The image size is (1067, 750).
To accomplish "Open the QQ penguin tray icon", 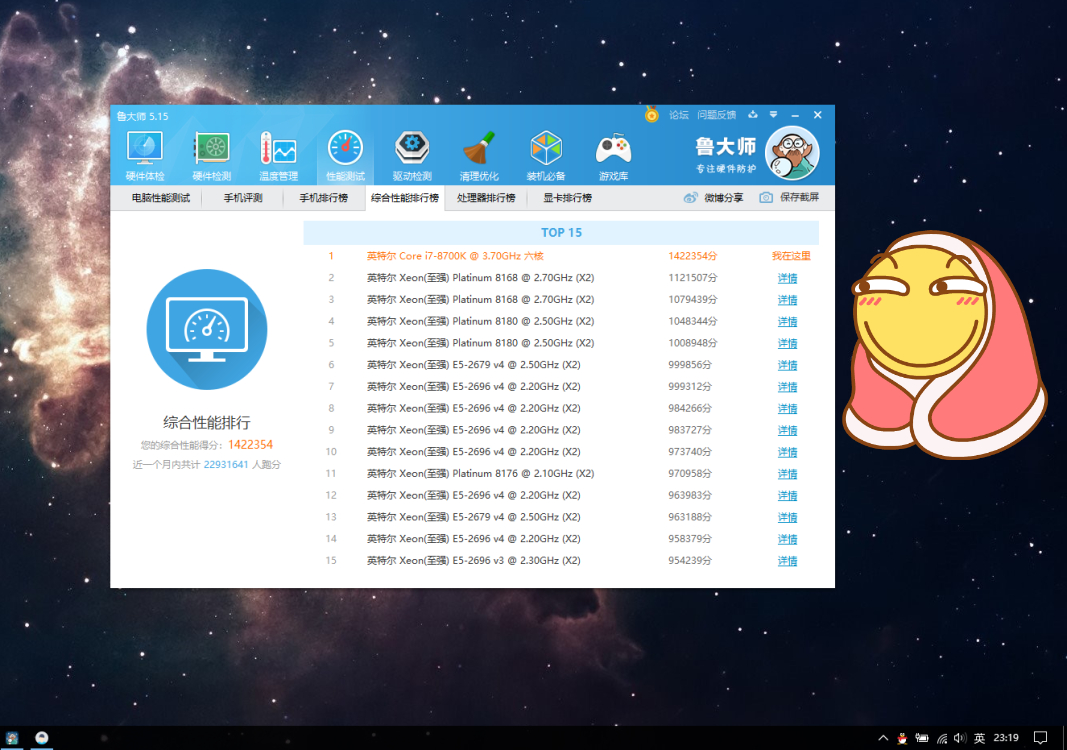I will 902,738.
